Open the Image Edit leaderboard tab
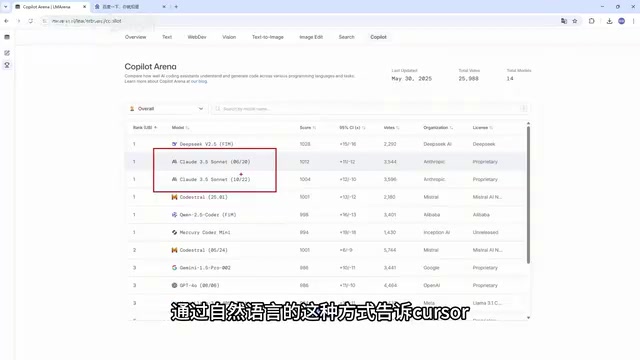 pyautogui.click(x=311, y=37)
